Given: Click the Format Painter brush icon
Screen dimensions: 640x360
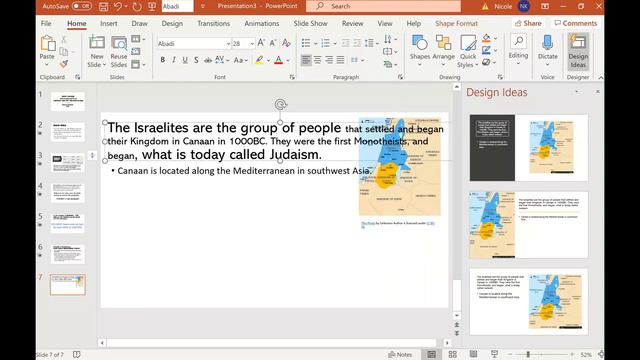Looking at the screenshot, I should pyautogui.click(x=64, y=64).
